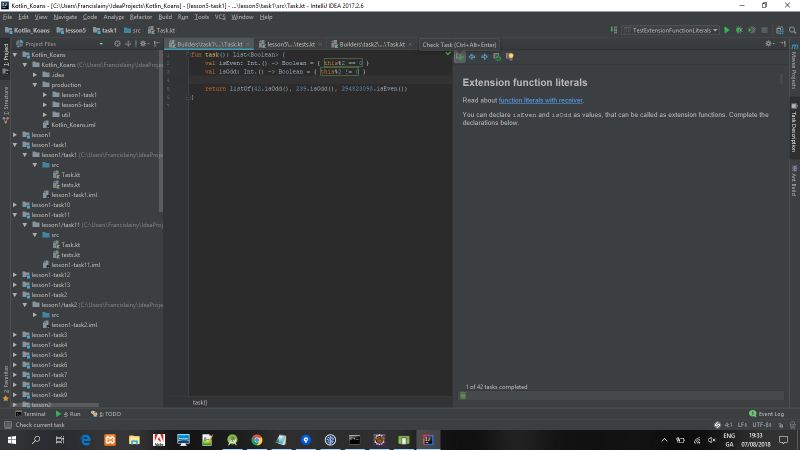This screenshot has width=800, height=450.
Task: Collapse the root Kotlin_Koans tree node
Action: [15, 55]
